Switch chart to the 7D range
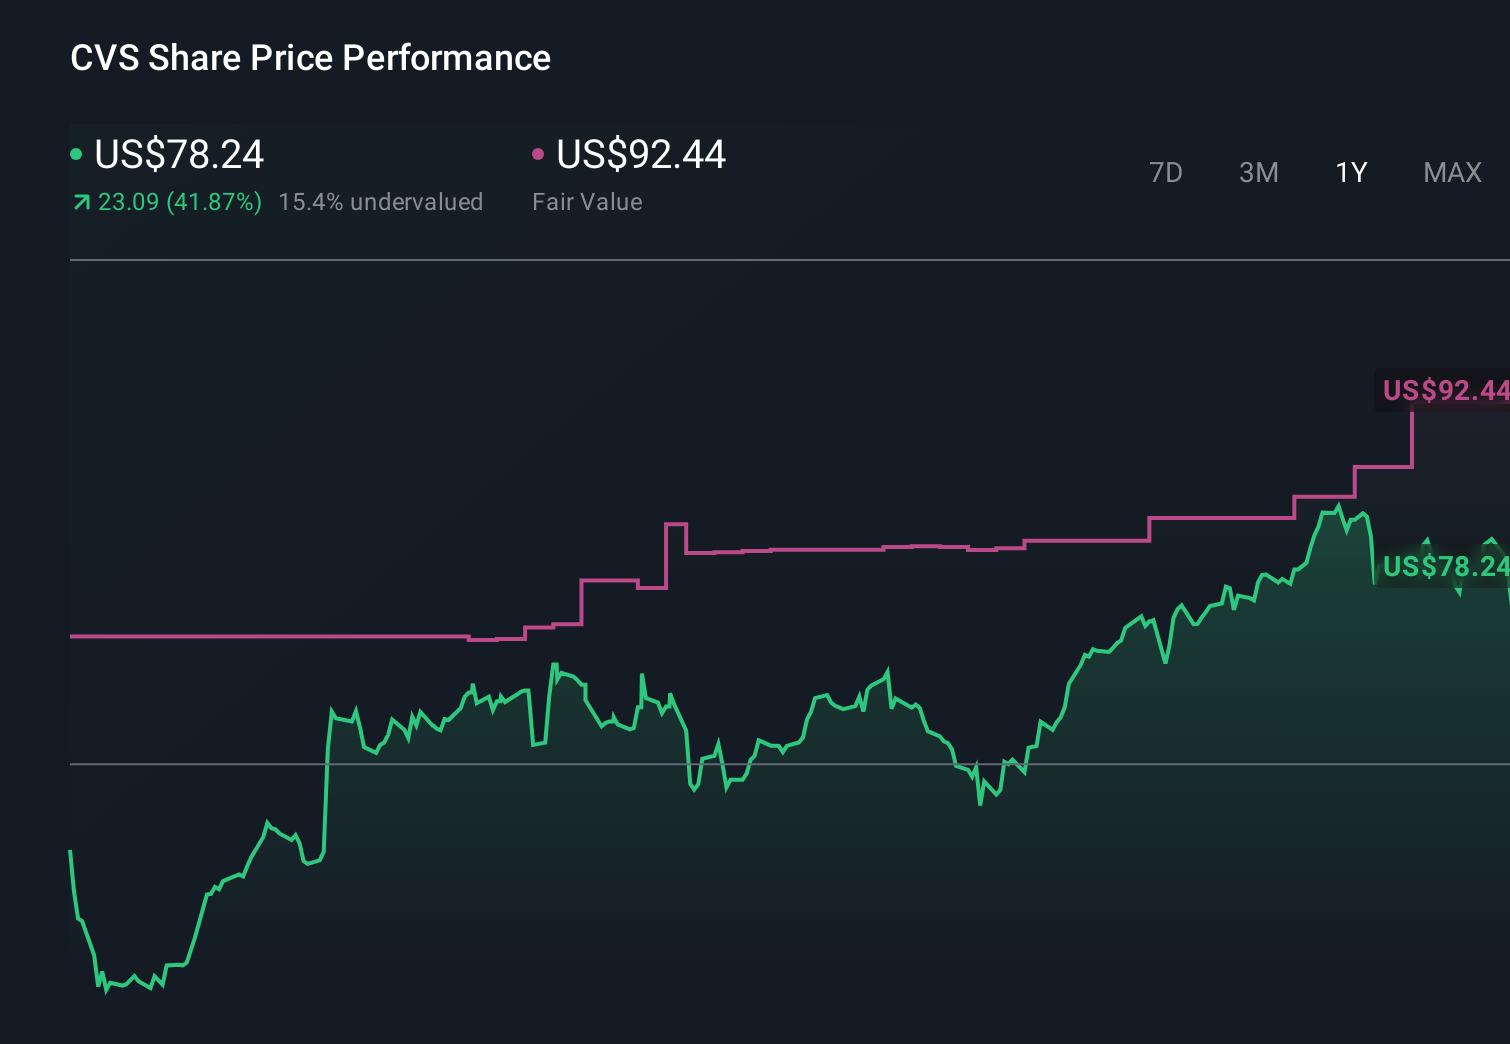The width and height of the screenshot is (1510, 1044). point(1165,173)
